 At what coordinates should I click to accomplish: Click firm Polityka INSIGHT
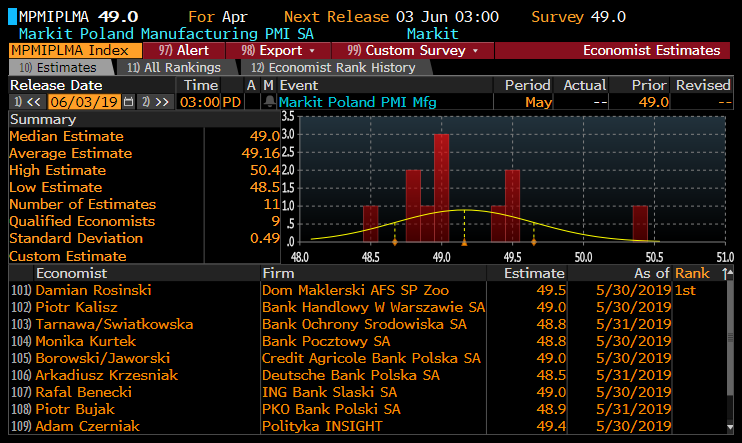pyautogui.click(x=322, y=426)
